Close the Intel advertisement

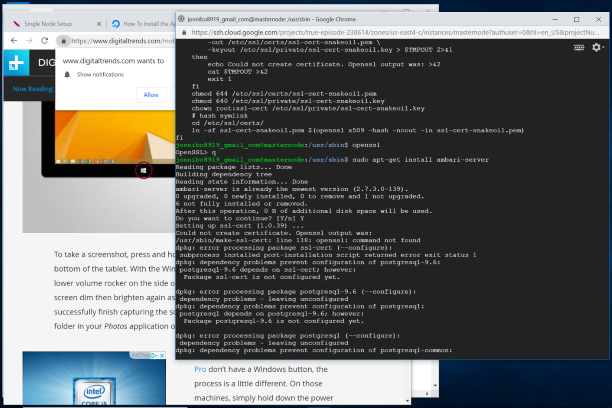point(162,355)
